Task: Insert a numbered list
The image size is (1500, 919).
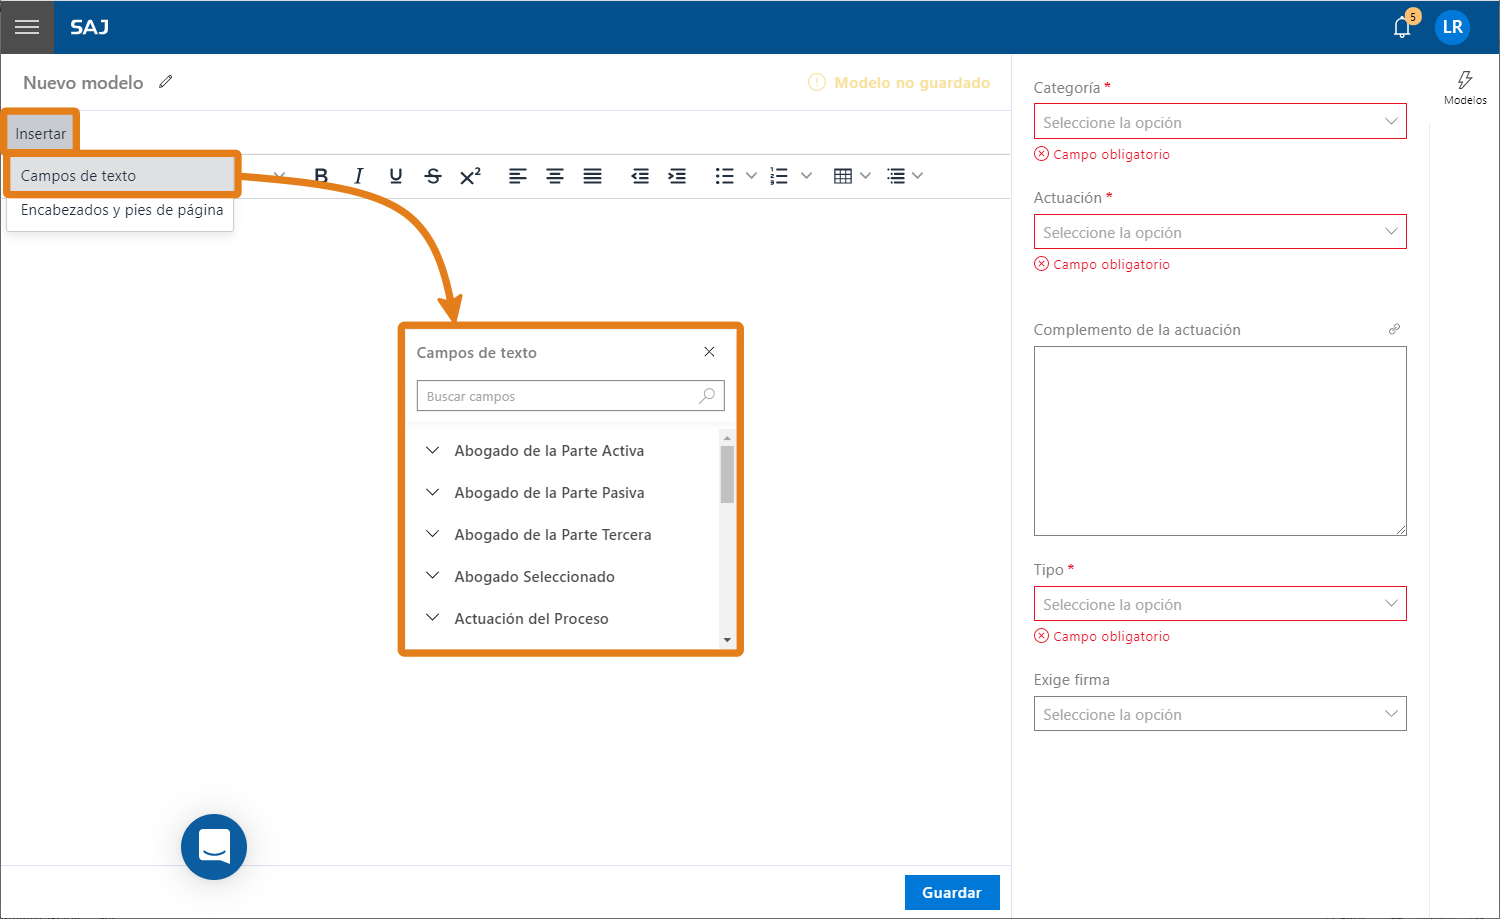Action: (x=779, y=176)
